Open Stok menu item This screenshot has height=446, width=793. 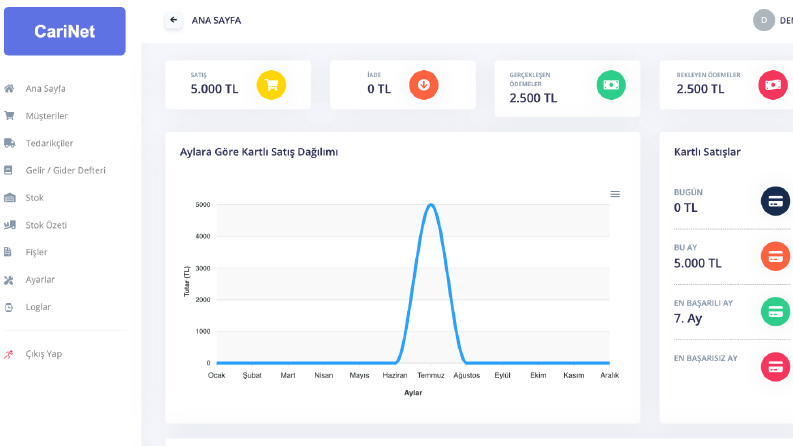[x=34, y=198]
